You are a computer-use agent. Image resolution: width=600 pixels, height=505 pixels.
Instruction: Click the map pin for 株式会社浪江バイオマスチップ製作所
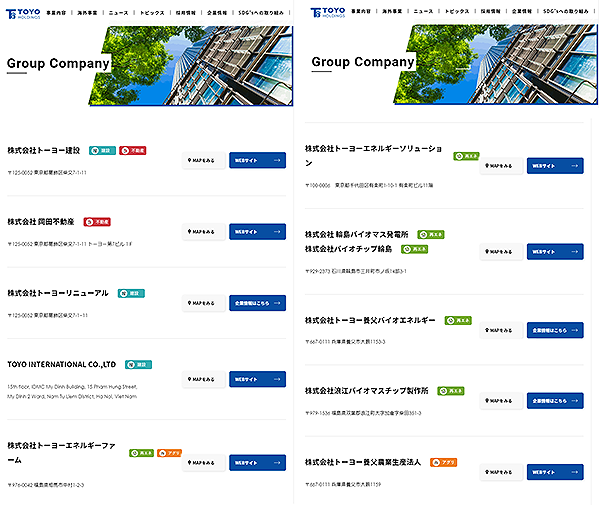(487, 400)
